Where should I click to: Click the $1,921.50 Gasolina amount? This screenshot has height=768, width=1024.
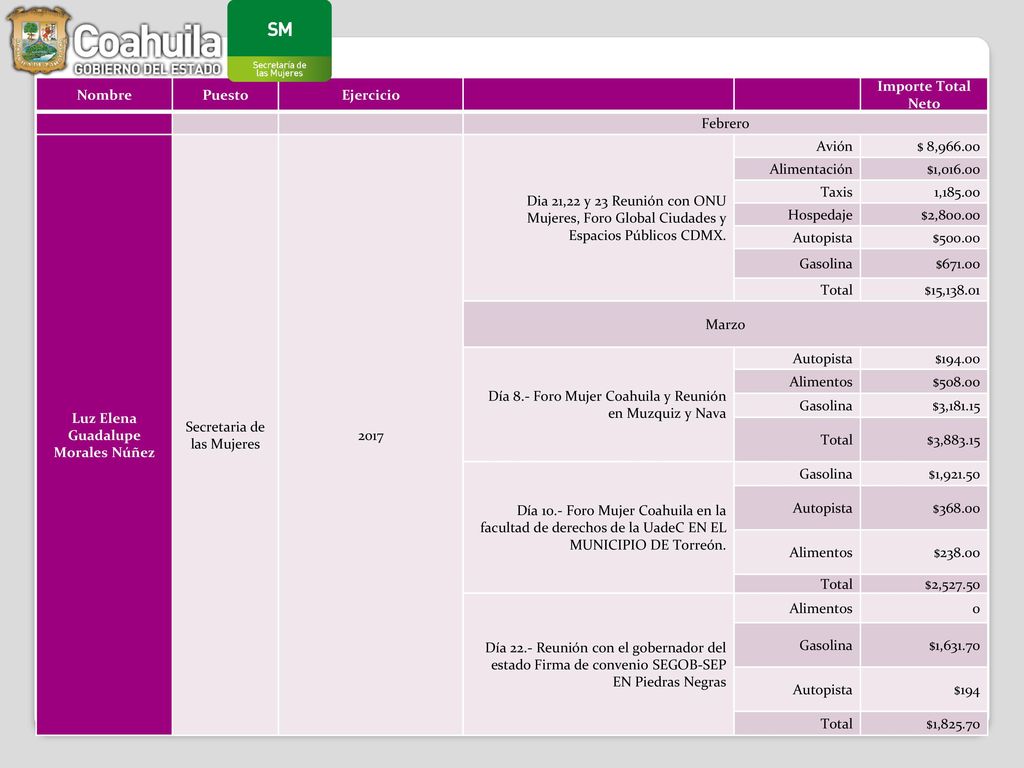(x=954, y=475)
